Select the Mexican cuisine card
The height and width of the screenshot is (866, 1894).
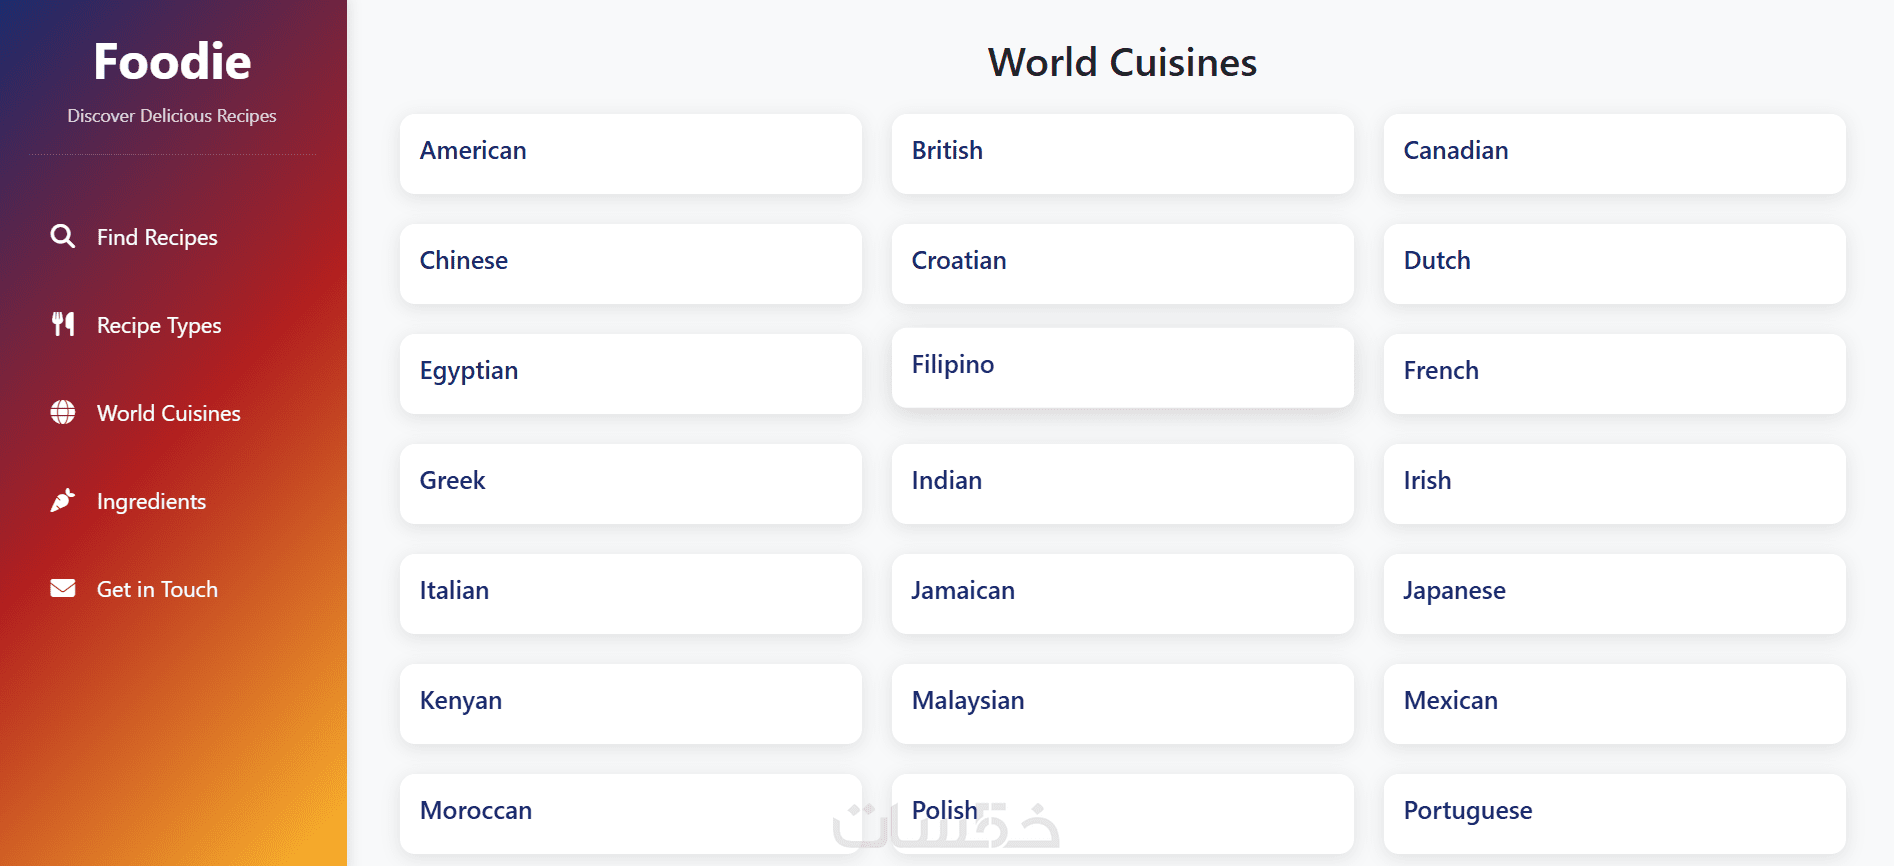coord(1614,703)
